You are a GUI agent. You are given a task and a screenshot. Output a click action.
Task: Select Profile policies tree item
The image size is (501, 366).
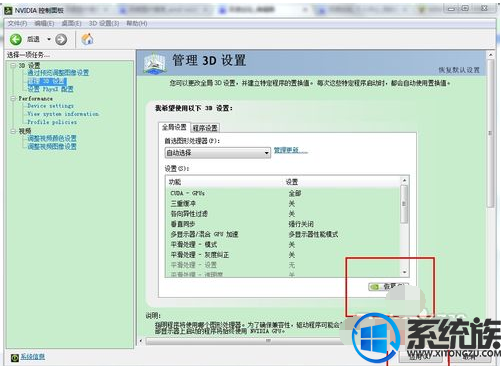52,122
